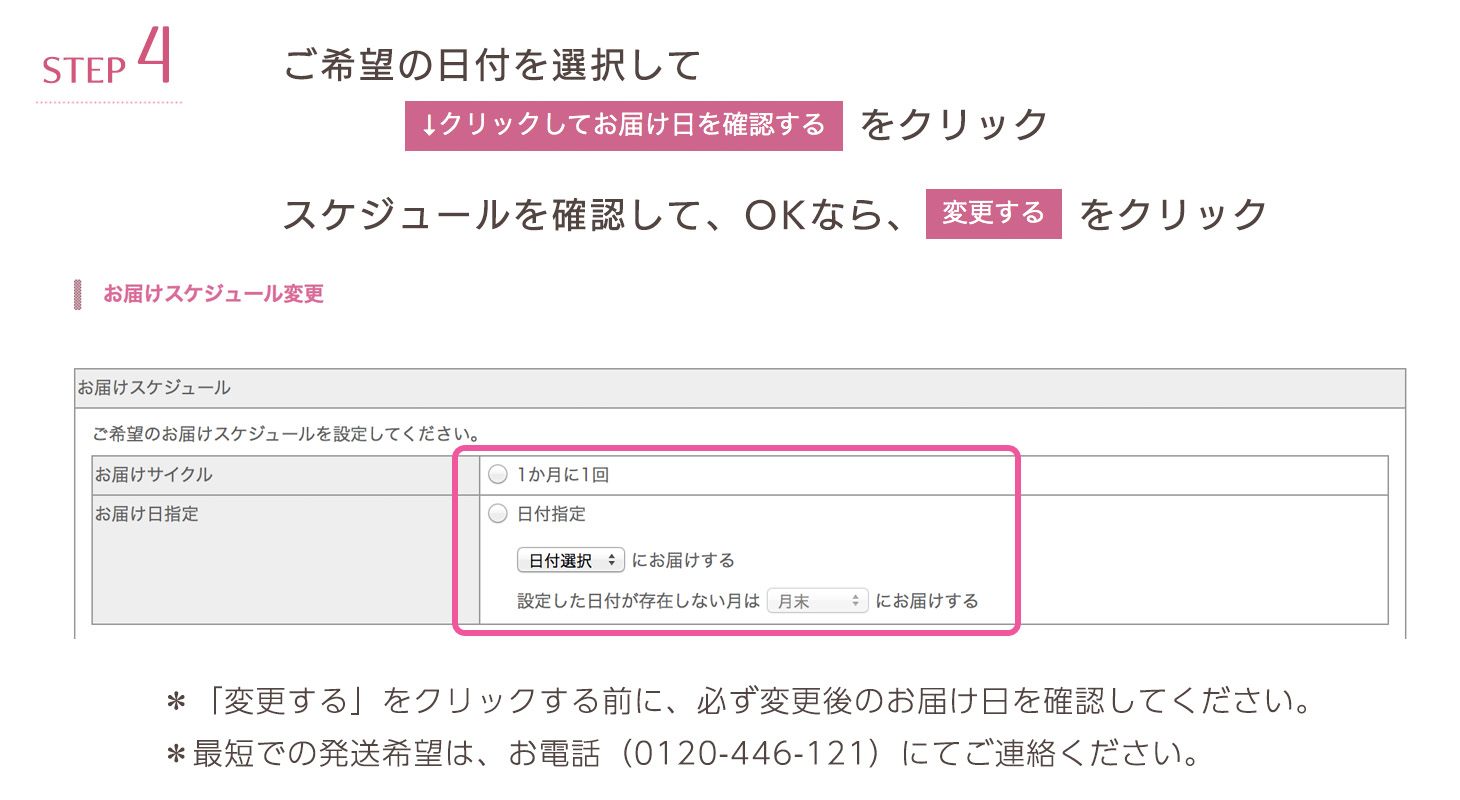The height and width of the screenshot is (800, 1460).
Task: Click the striped marker beside お届けスケジュール変更
Action: (x=78, y=295)
